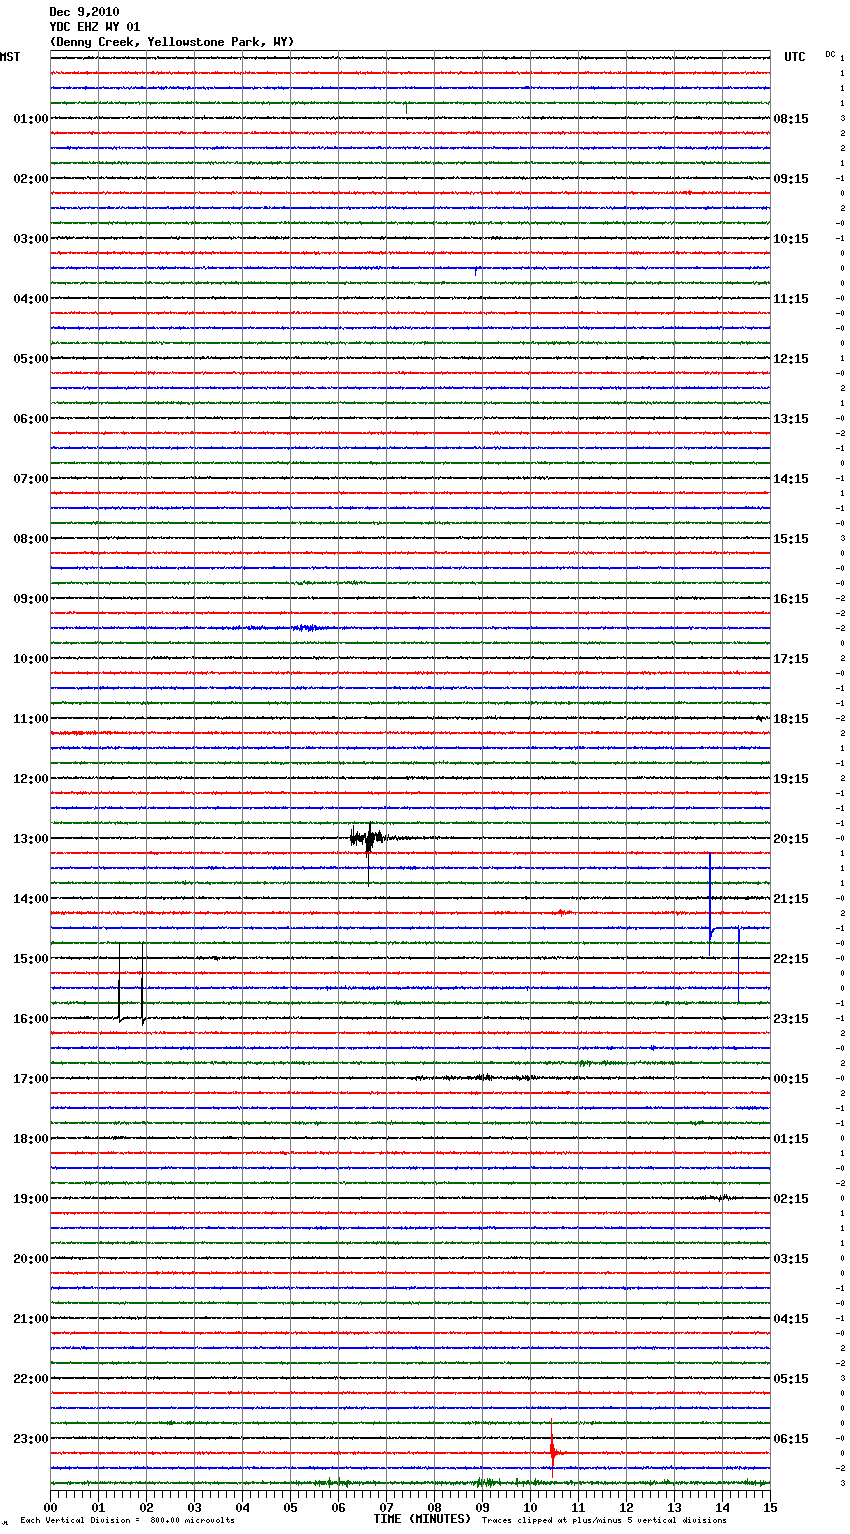
Task: Click the "04:00" MST time label
Action: [x=31, y=299]
